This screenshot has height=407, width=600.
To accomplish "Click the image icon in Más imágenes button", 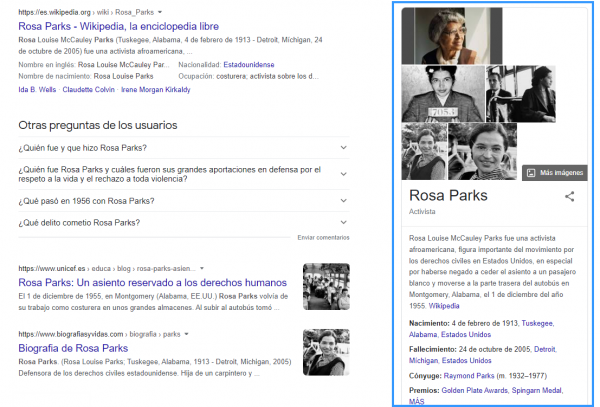I will (x=531, y=173).
